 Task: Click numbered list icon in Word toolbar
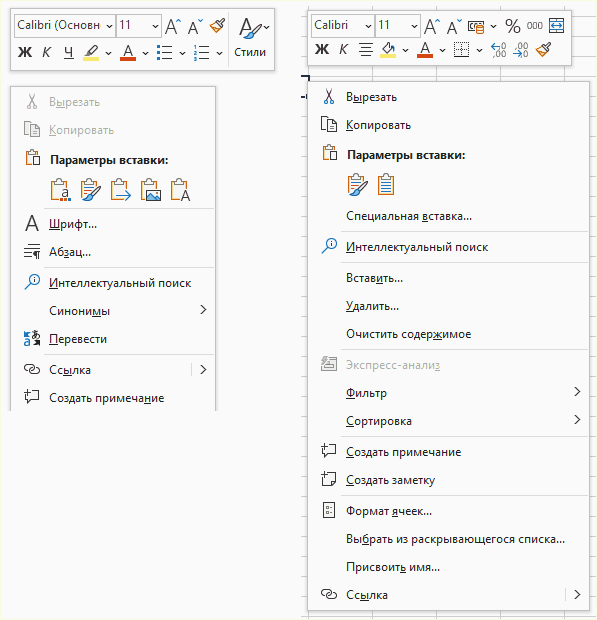click(202, 52)
